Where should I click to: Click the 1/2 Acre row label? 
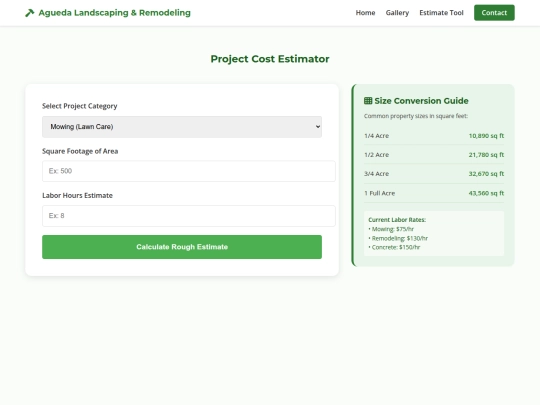(376, 155)
